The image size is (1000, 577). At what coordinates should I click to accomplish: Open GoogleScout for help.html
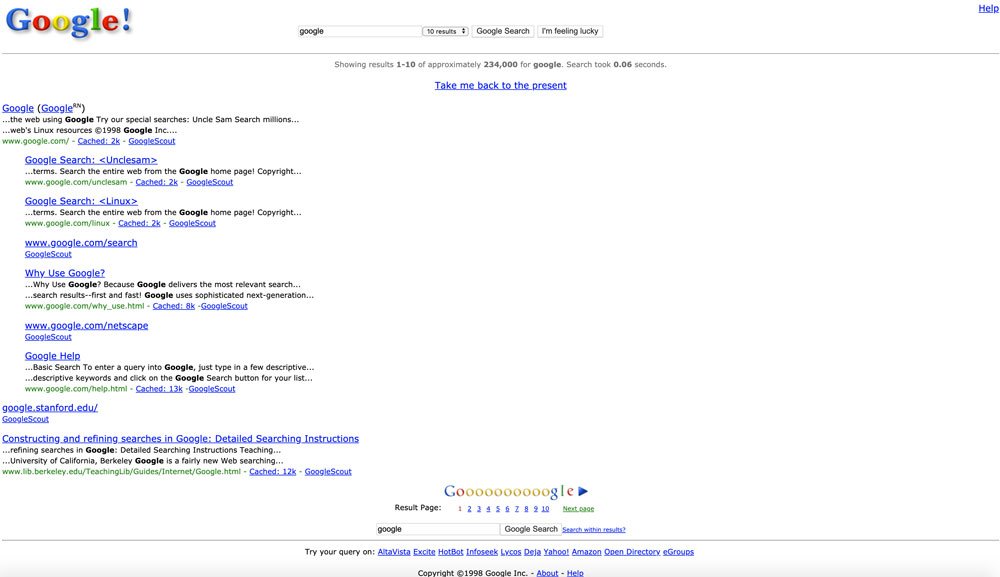212,389
